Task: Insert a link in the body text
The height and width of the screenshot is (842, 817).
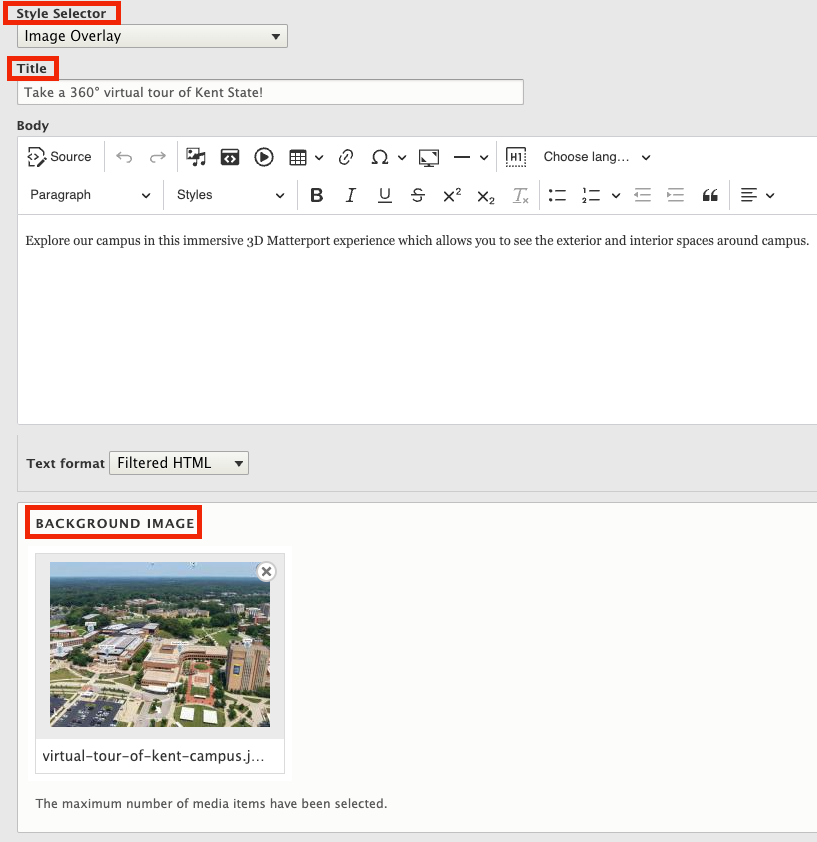Action: coord(346,157)
